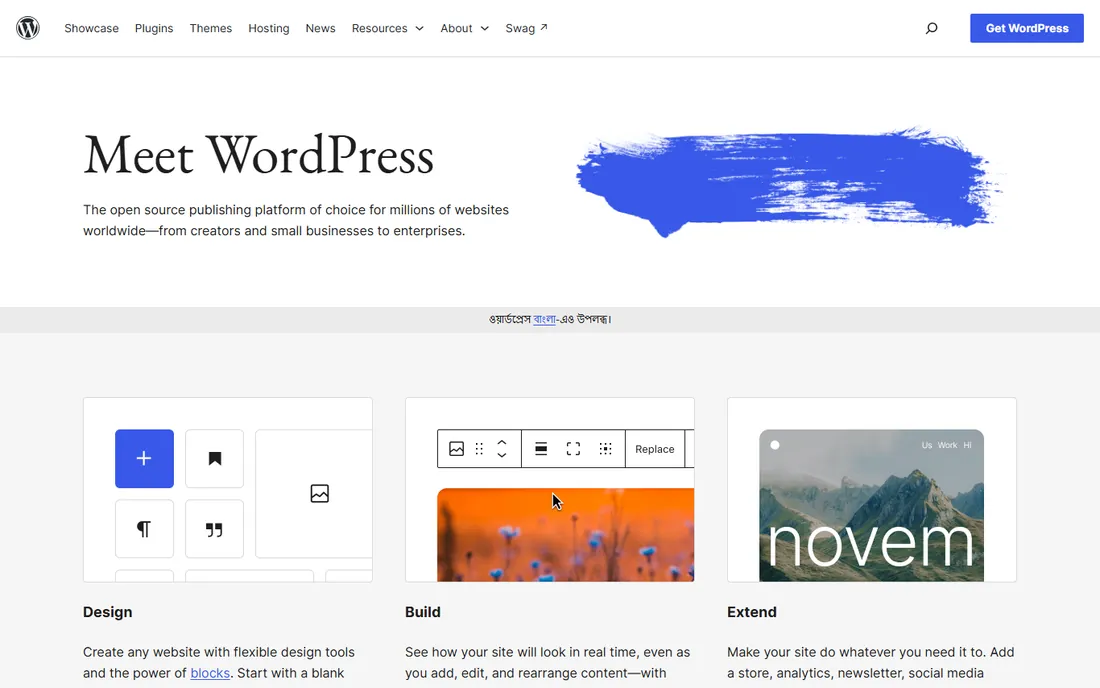The image size is (1100, 688).
Task: Click the image block icon in Build toolbar
Action: [x=456, y=449]
